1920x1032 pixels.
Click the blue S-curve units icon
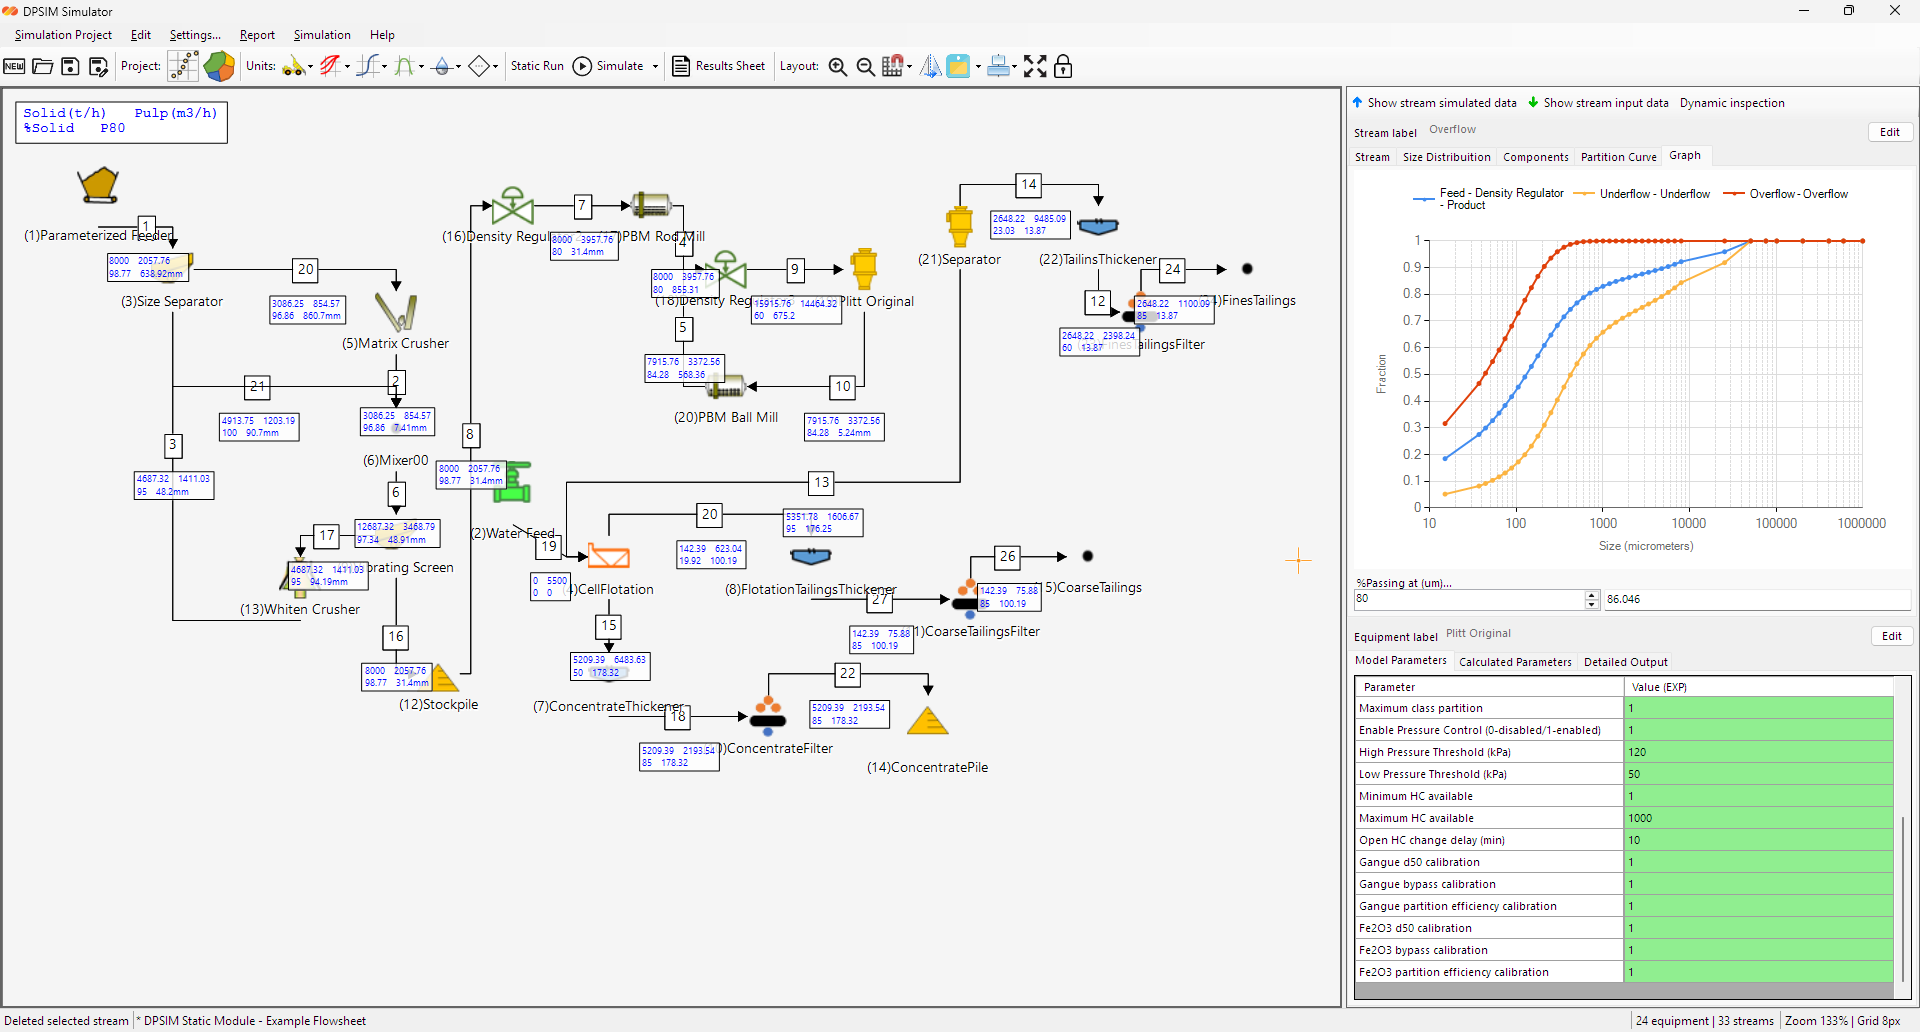(368, 66)
